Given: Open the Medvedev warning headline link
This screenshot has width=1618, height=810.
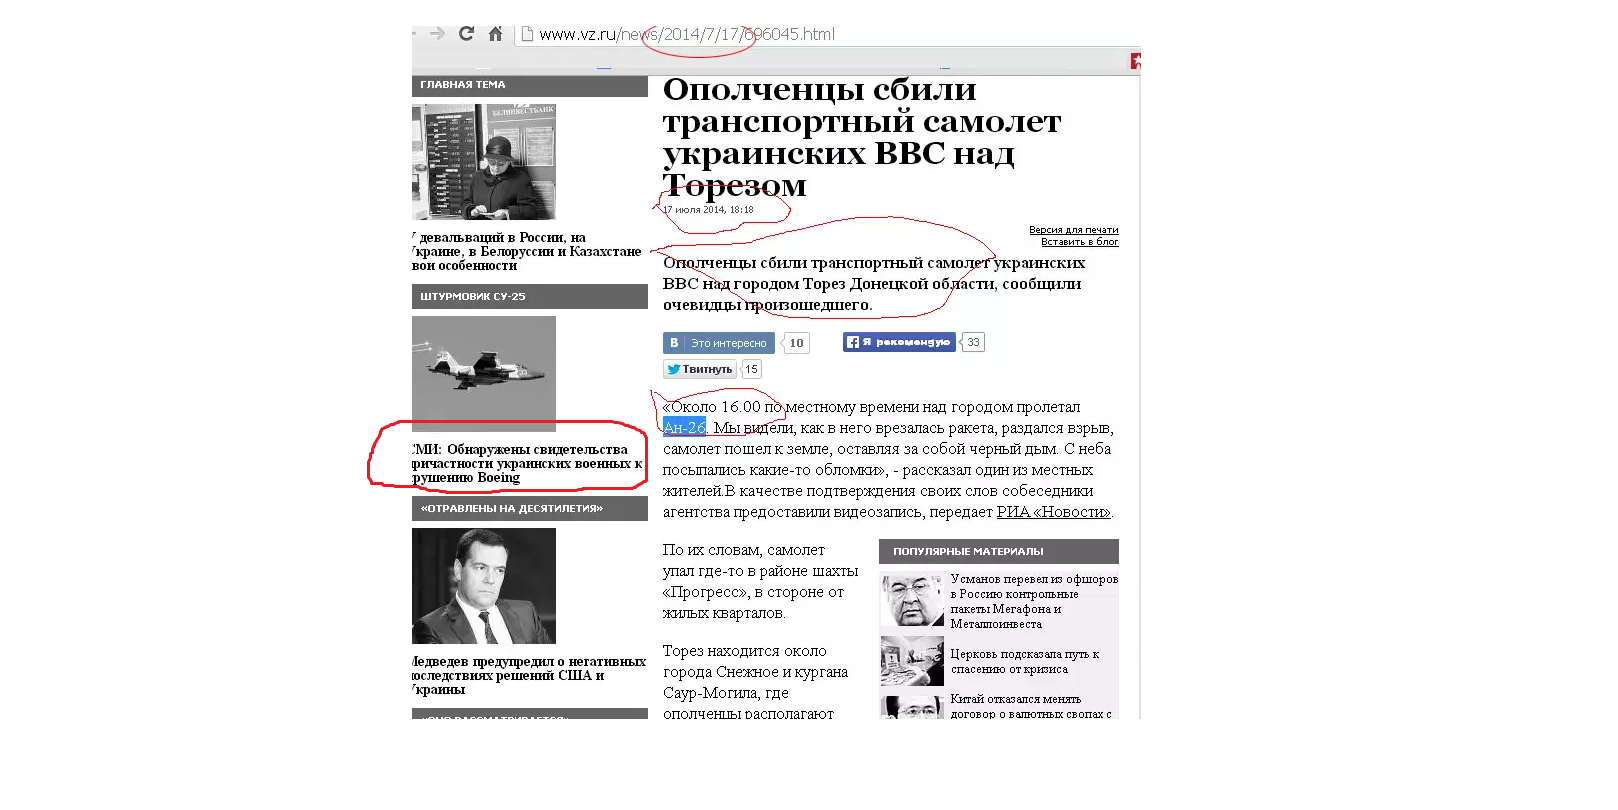Looking at the screenshot, I should coord(529,675).
